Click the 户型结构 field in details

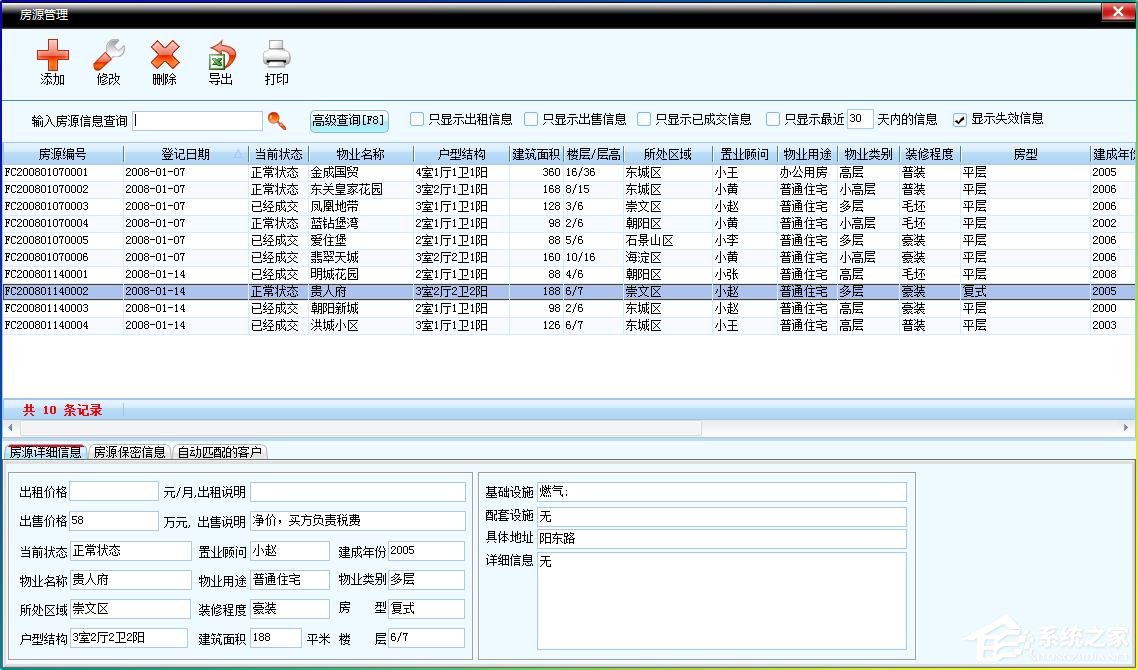129,638
